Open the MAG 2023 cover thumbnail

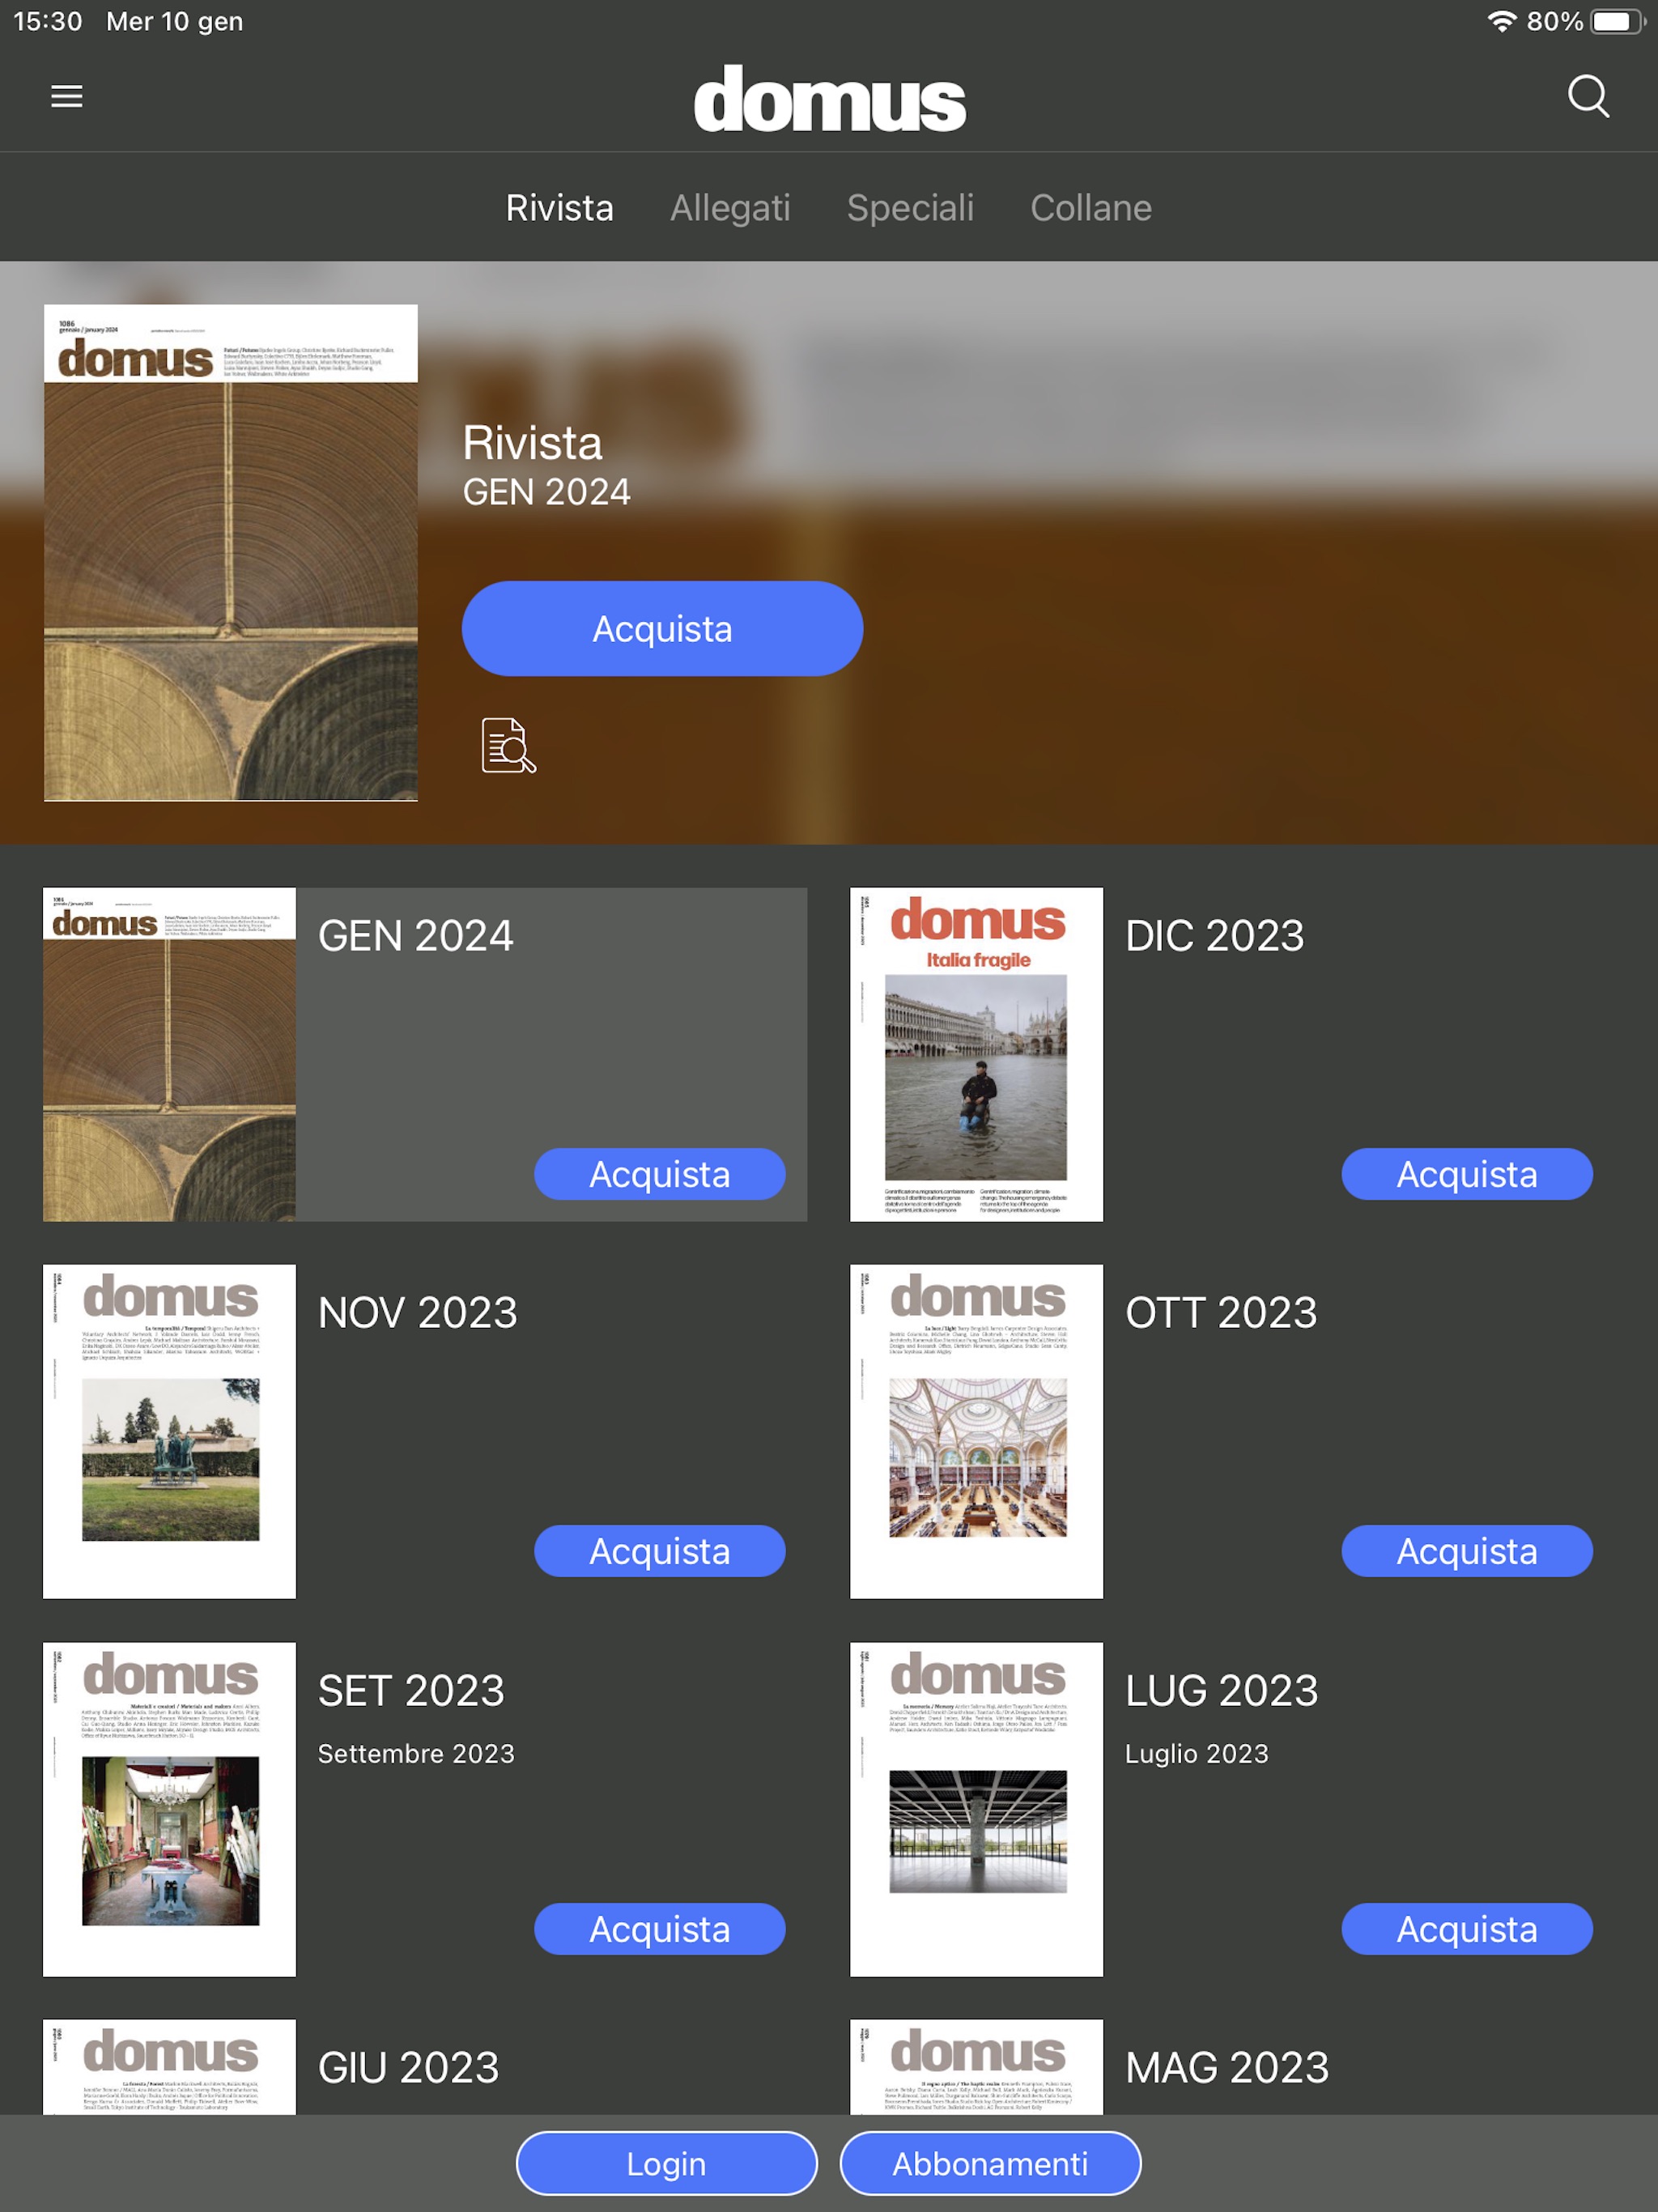(976, 2066)
